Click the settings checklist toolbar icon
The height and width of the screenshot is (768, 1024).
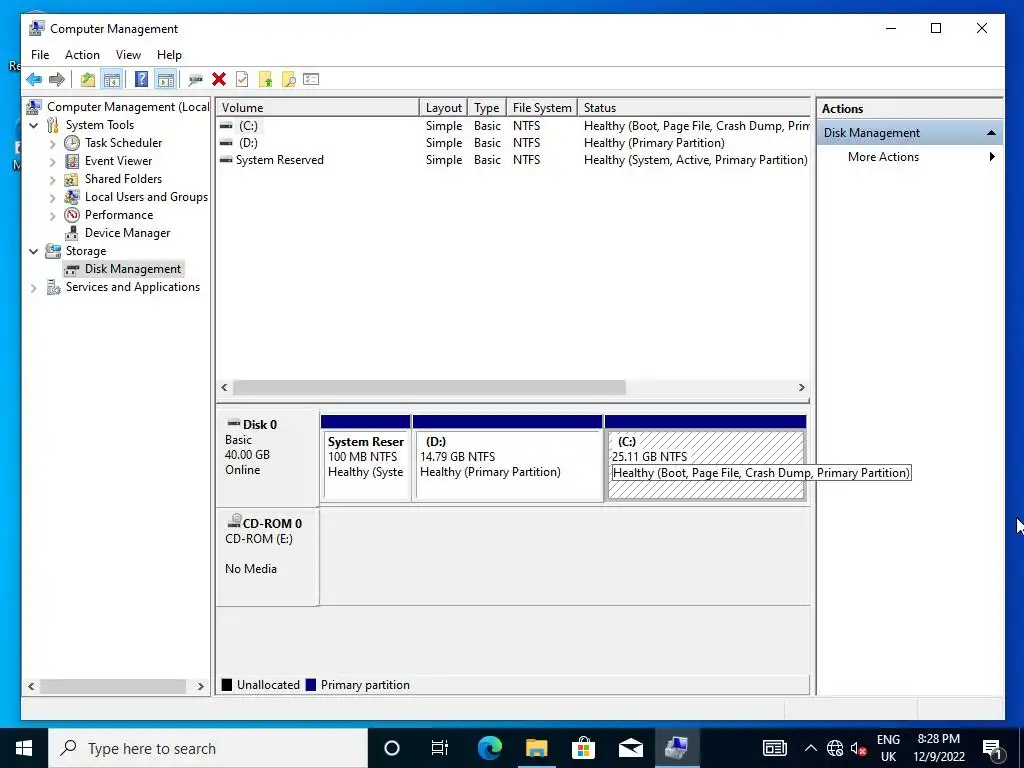tap(312, 80)
